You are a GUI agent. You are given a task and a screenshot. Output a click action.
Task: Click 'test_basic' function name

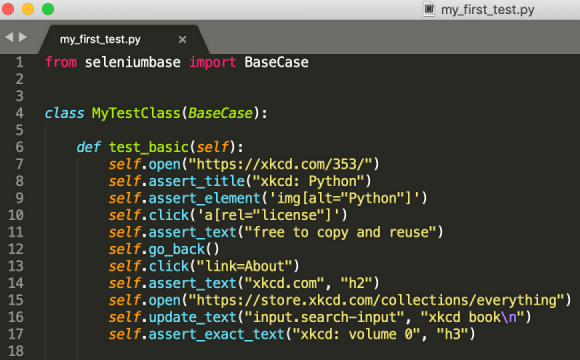coord(149,147)
